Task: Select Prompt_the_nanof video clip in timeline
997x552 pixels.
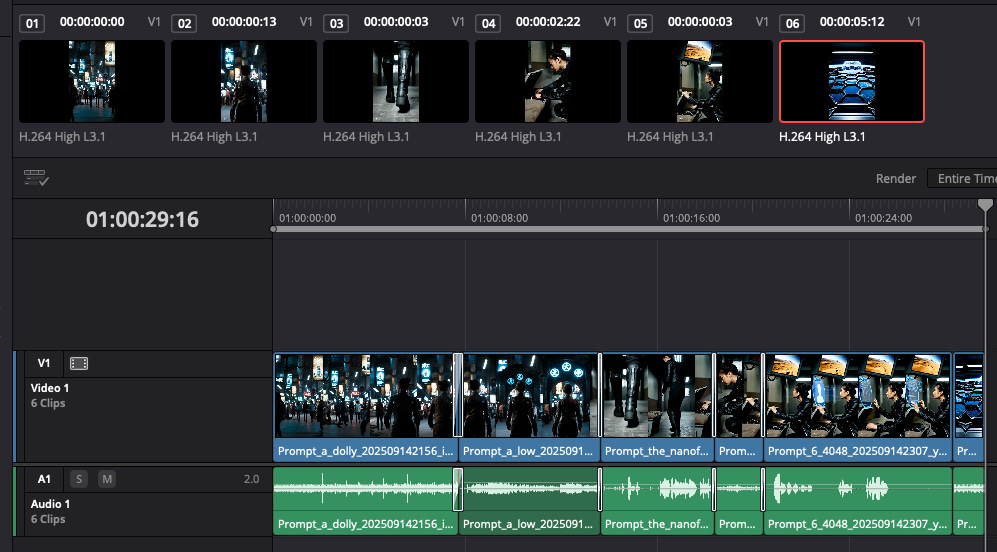Action: 657,407
